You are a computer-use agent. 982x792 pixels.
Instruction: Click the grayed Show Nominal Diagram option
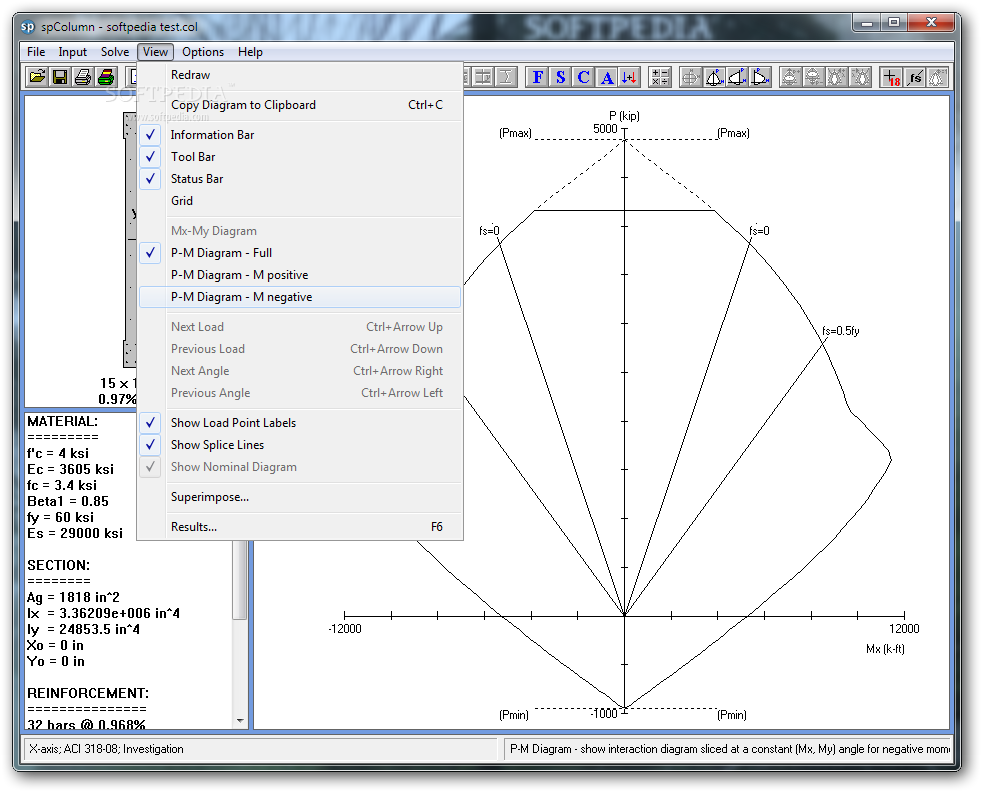tap(299, 466)
